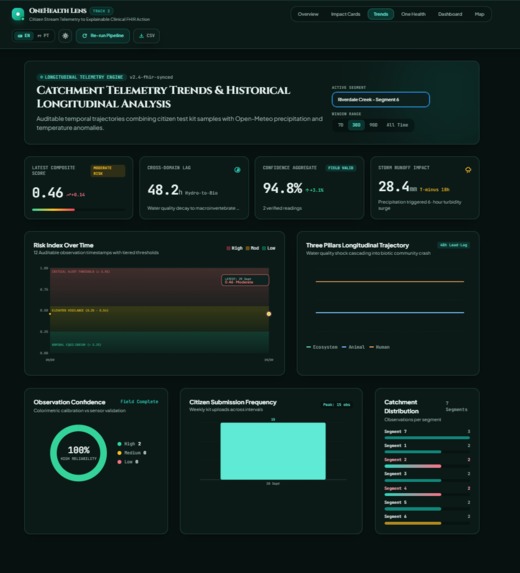Viewport: 520px width, 573px height.
Task: Select Segment 1 distribution row
Action: click(x=427, y=448)
